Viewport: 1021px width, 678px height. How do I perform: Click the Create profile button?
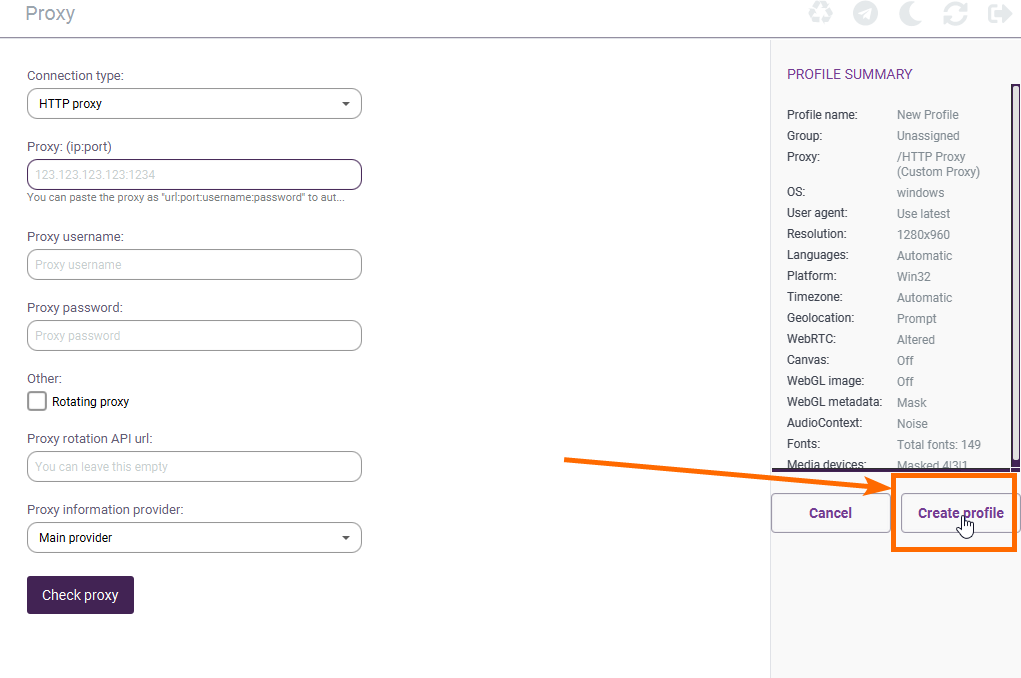point(960,513)
